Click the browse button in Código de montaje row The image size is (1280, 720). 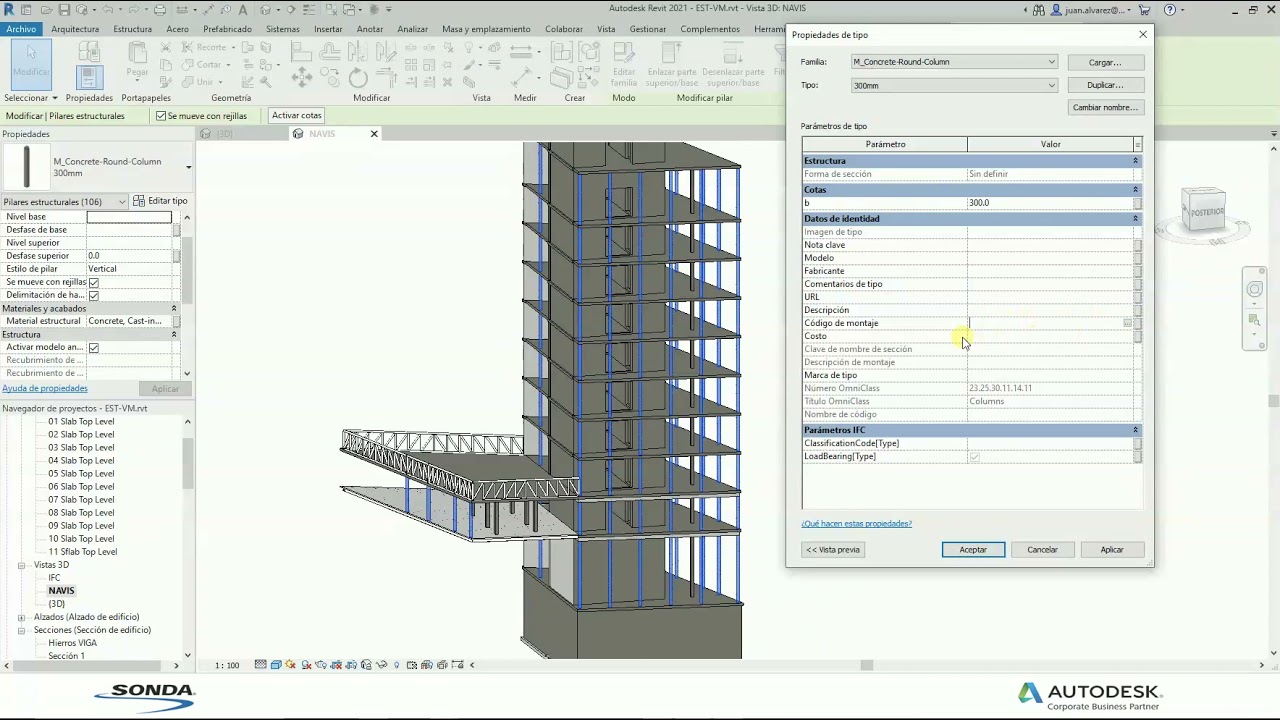1127,323
